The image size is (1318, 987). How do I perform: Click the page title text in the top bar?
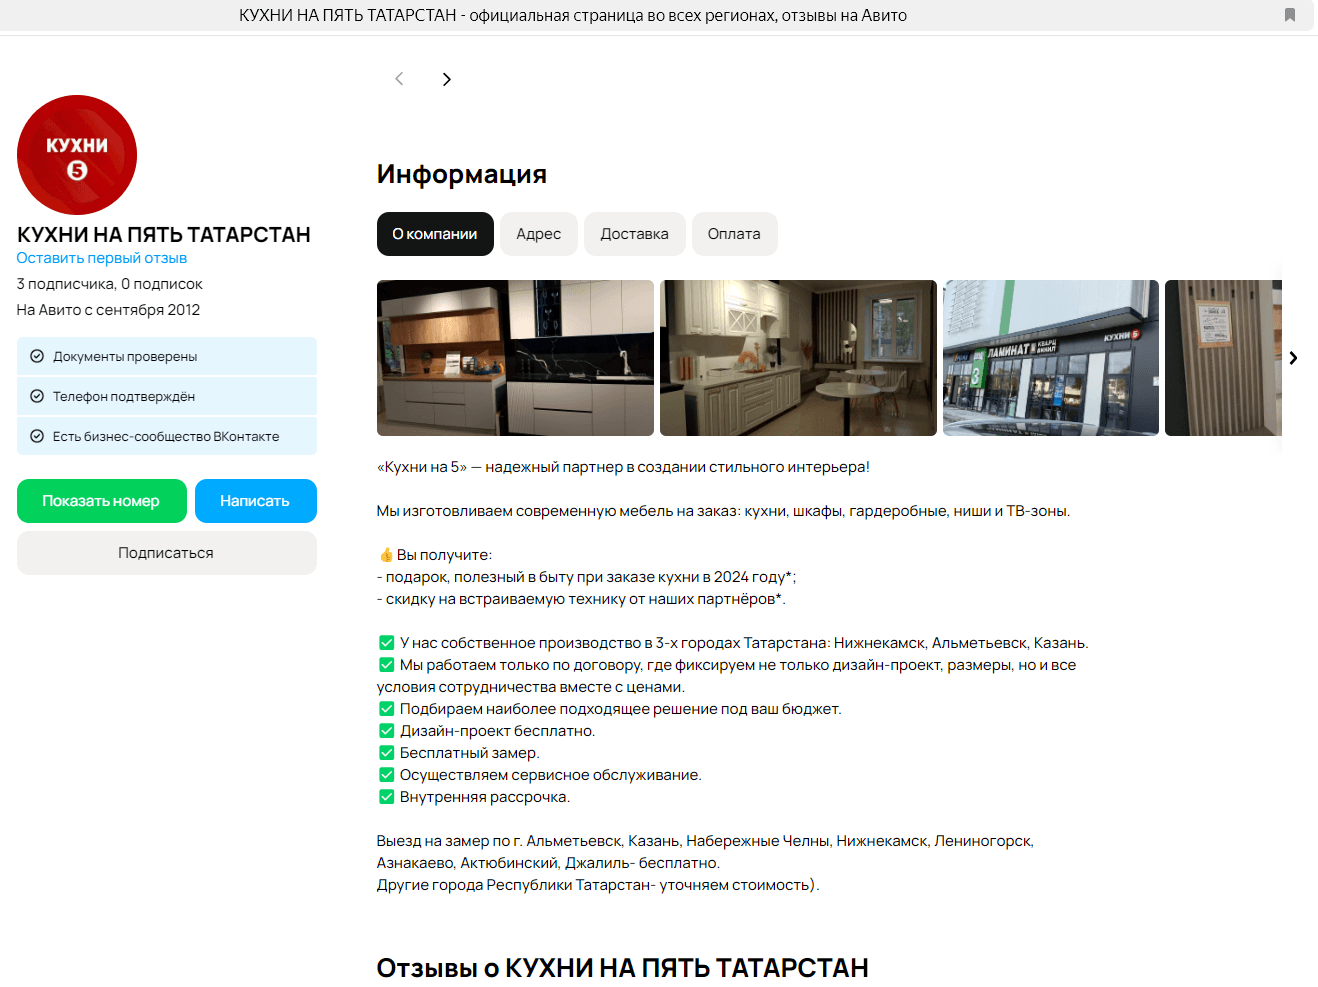(x=573, y=15)
